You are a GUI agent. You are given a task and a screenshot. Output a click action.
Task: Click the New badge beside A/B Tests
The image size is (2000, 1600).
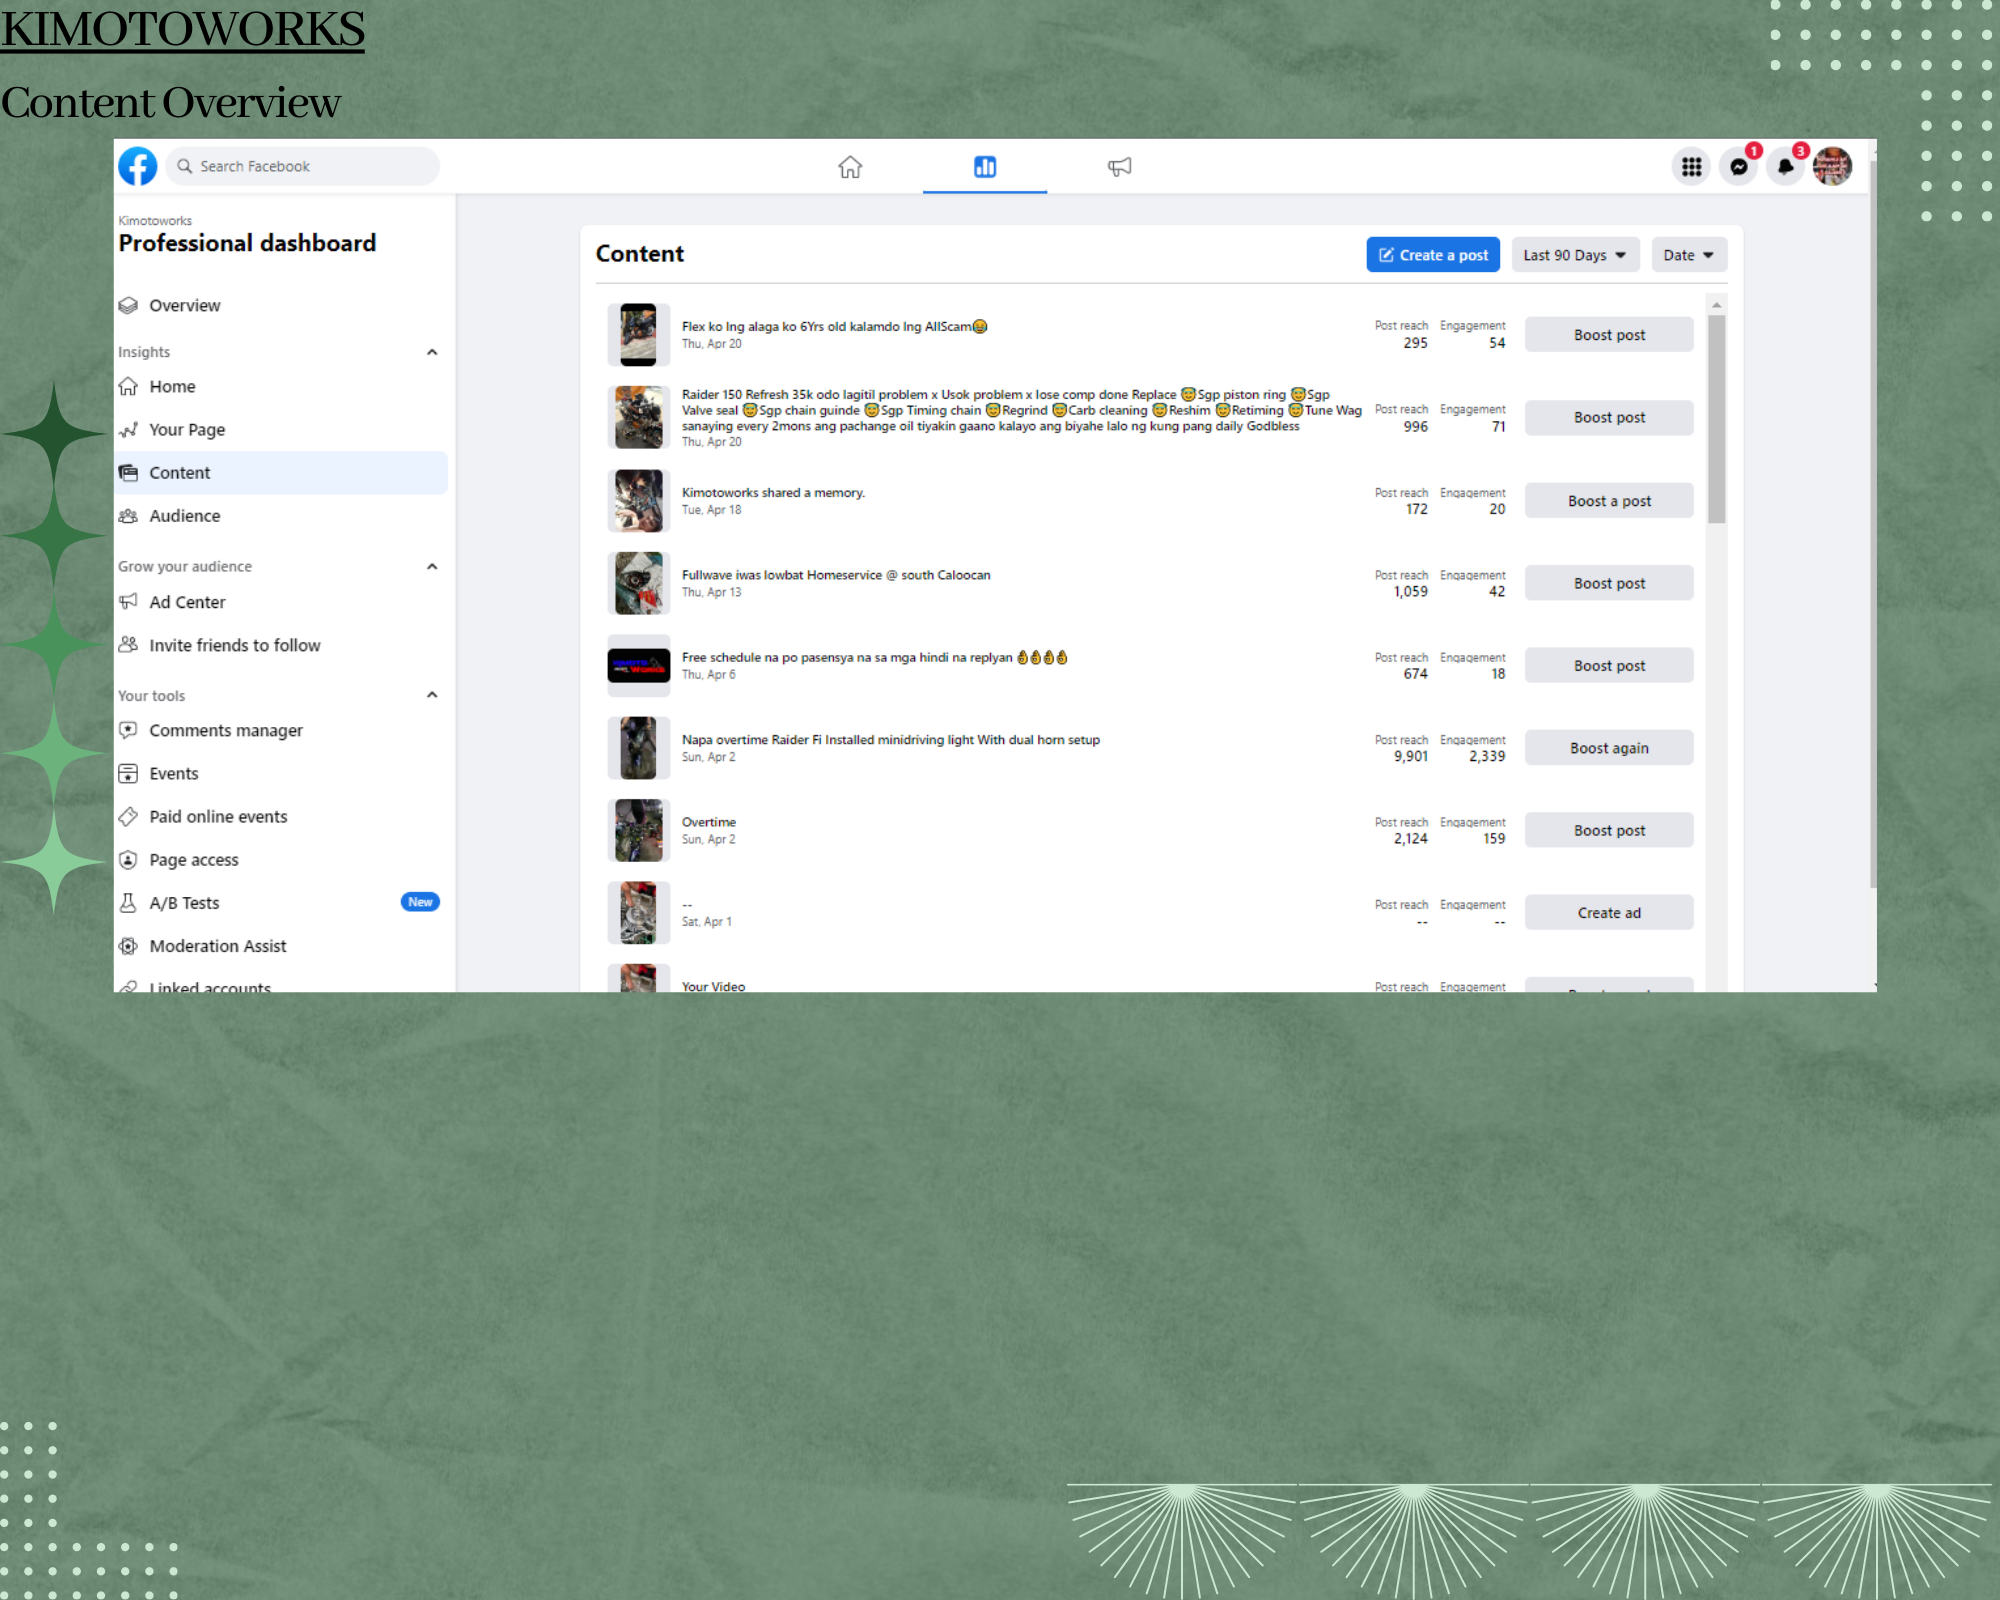pyautogui.click(x=420, y=902)
